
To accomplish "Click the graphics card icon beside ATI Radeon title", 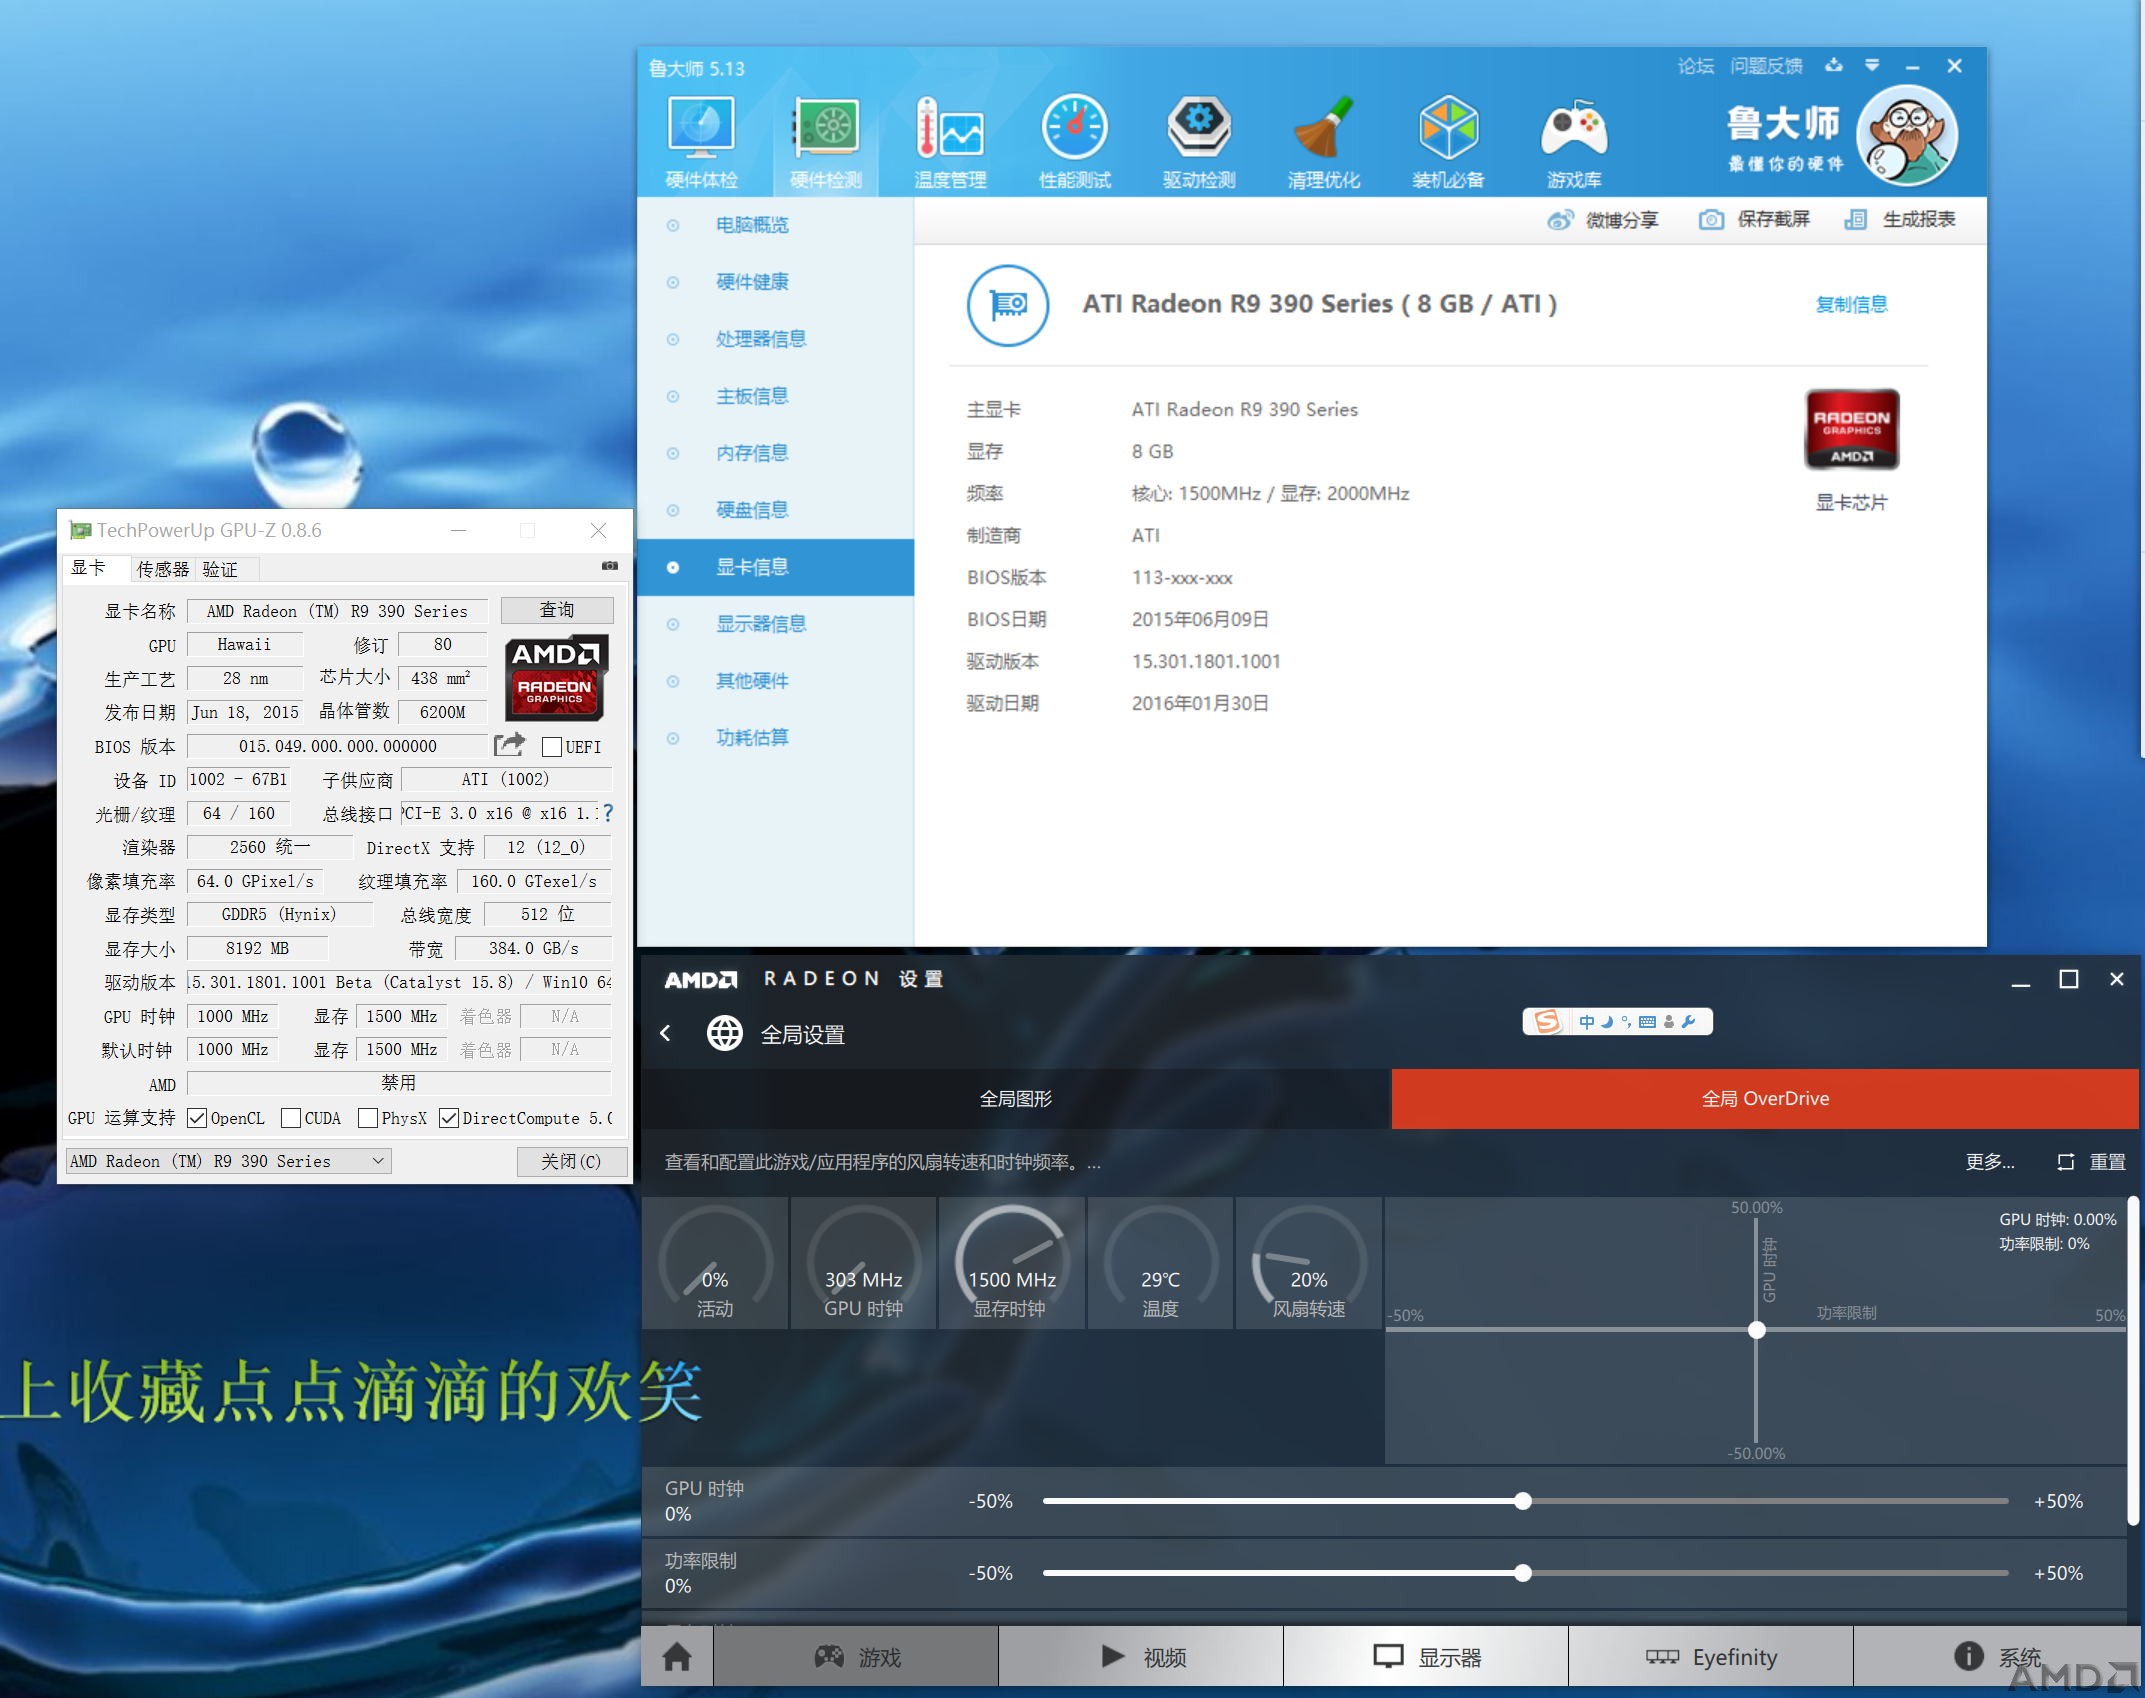I will (x=1008, y=305).
